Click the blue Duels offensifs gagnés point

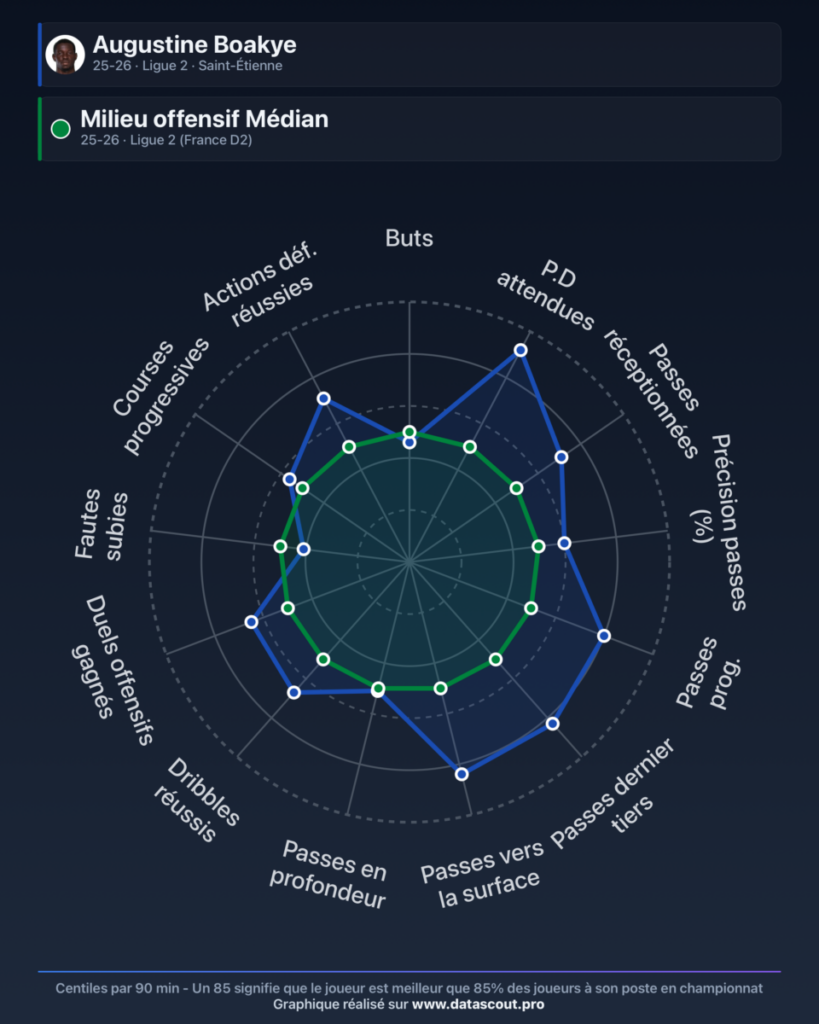[x=251, y=622]
